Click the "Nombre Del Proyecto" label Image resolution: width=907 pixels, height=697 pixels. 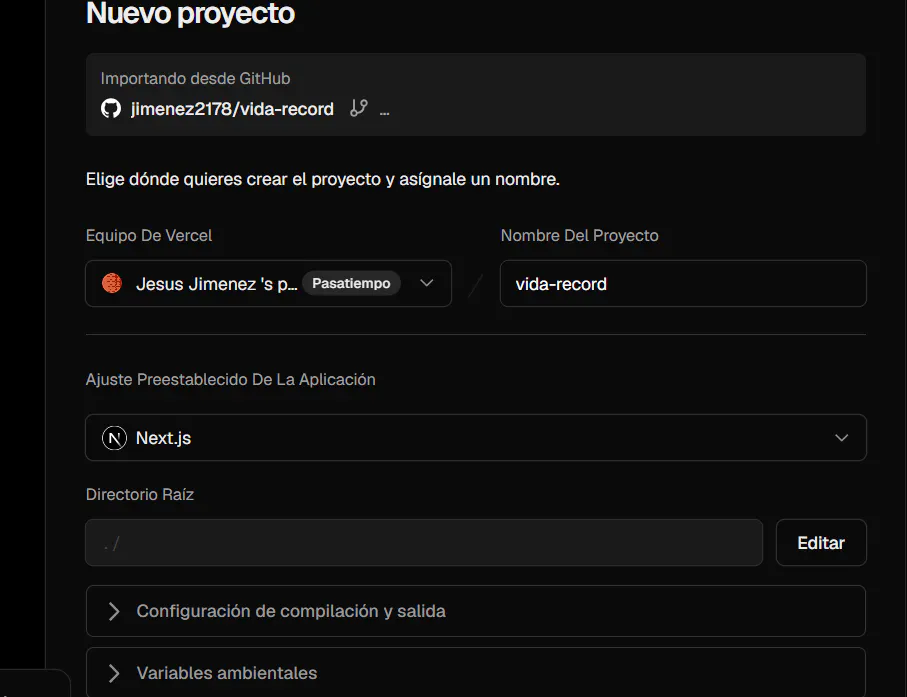click(x=580, y=235)
